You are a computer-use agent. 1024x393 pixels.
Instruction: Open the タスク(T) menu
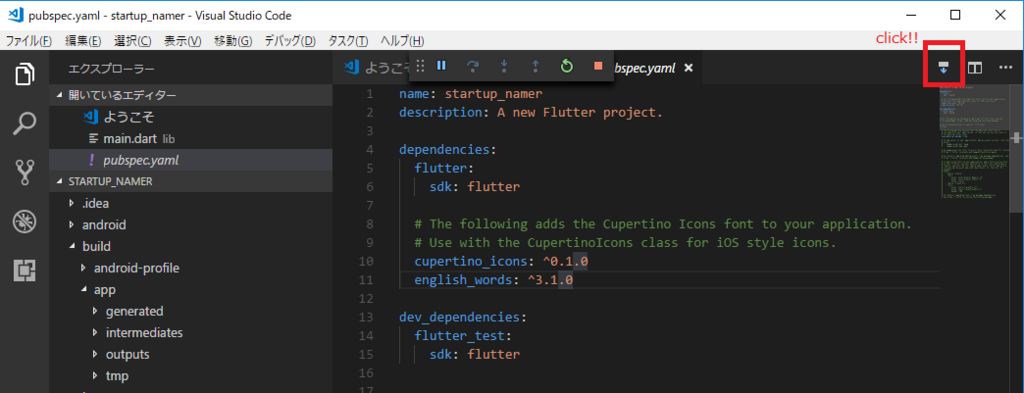(x=348, y=40)
